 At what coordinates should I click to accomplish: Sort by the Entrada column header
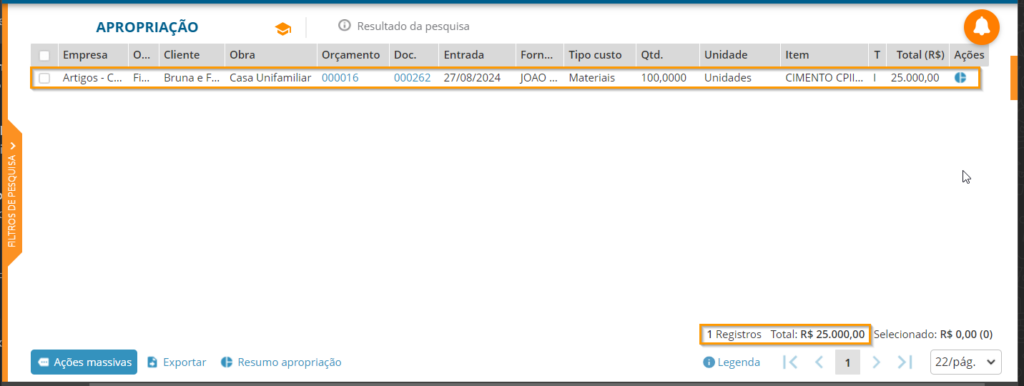click(463, 55)
